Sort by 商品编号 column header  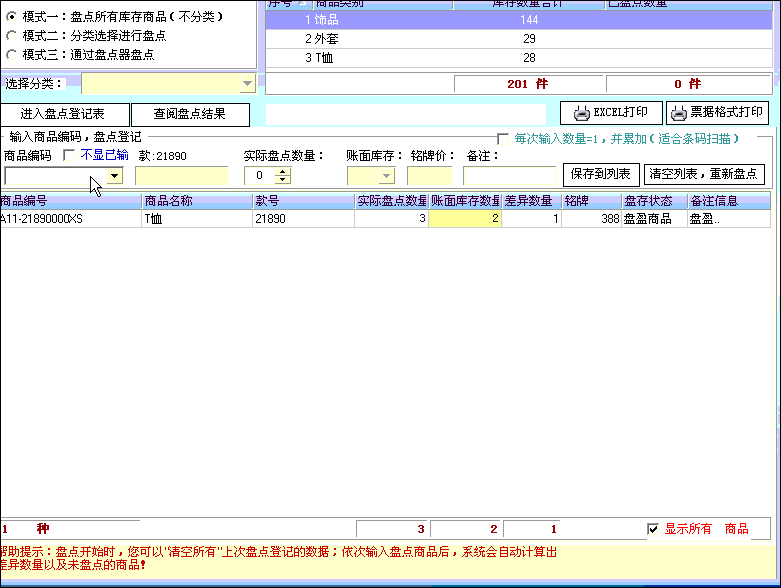[x=70, y=201]
